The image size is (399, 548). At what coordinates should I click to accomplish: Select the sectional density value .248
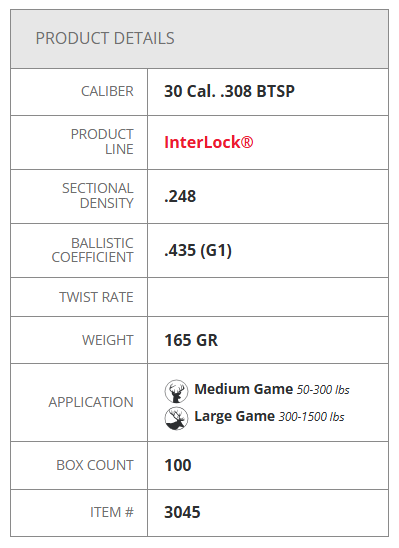tap(180, 196)
